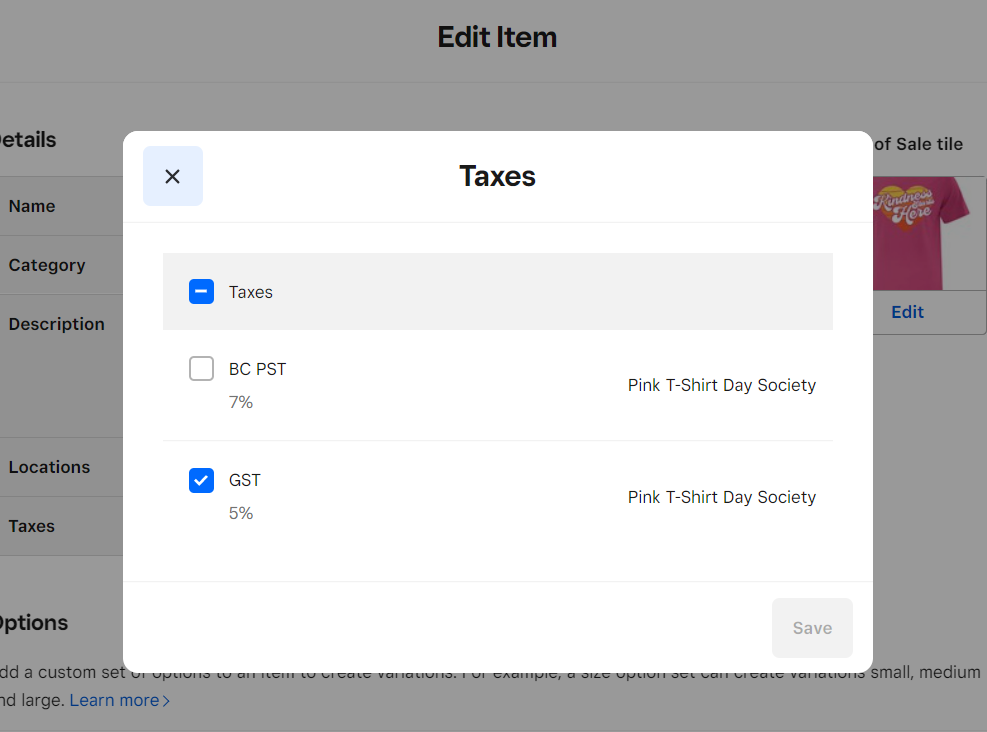This screenshot has height=732, width=987.
Task: Open the Learn more link
Action: 114,700
